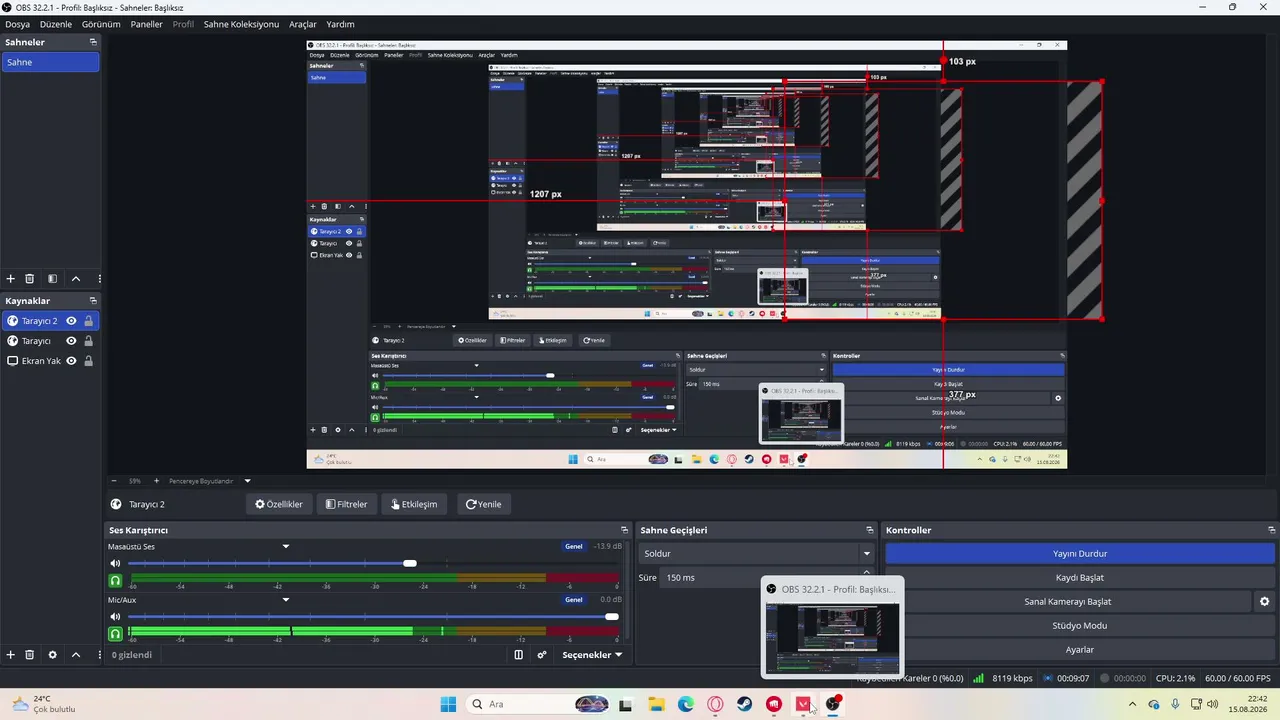Zoom out the preview with minus icon
1280x720 pixels.
114,481
